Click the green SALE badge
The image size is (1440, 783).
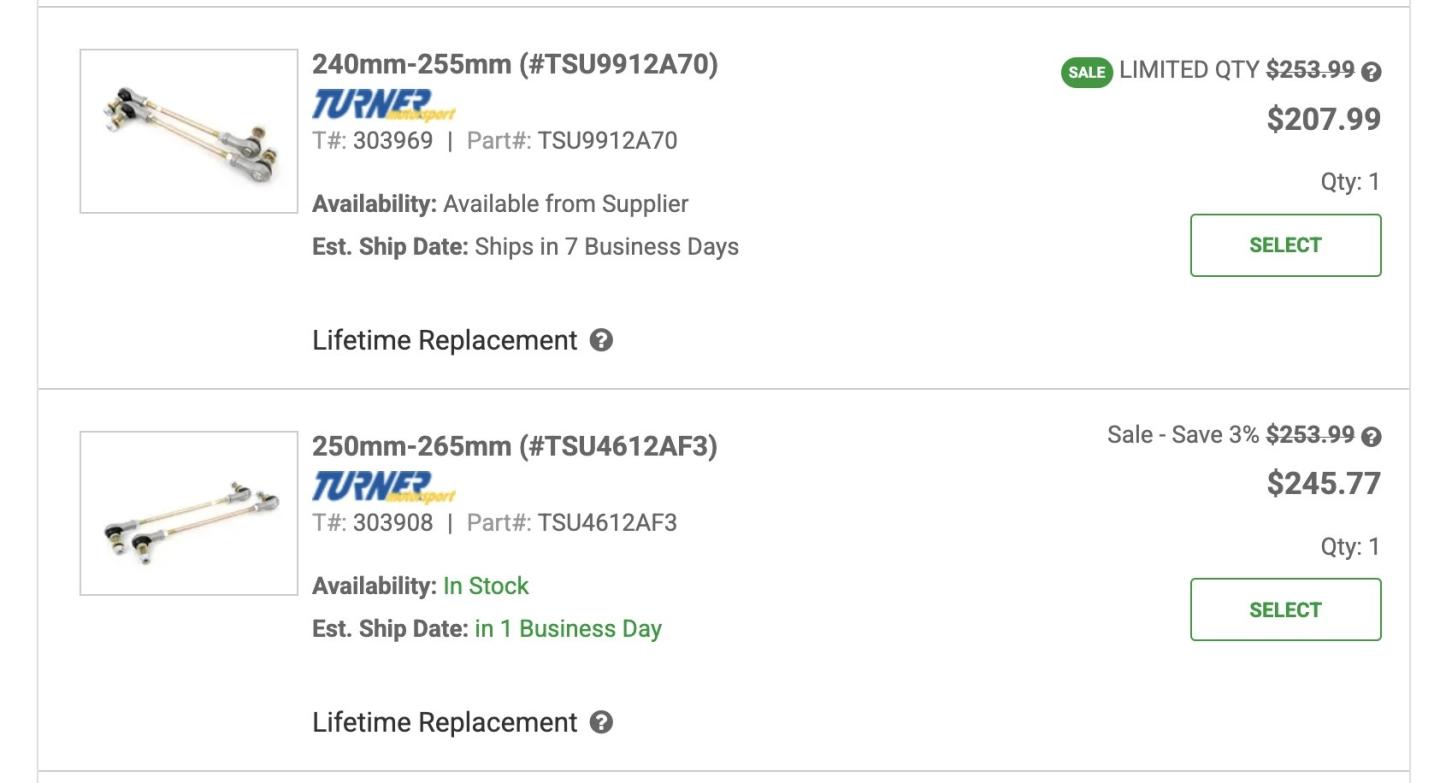click(x=1086, y=71)
